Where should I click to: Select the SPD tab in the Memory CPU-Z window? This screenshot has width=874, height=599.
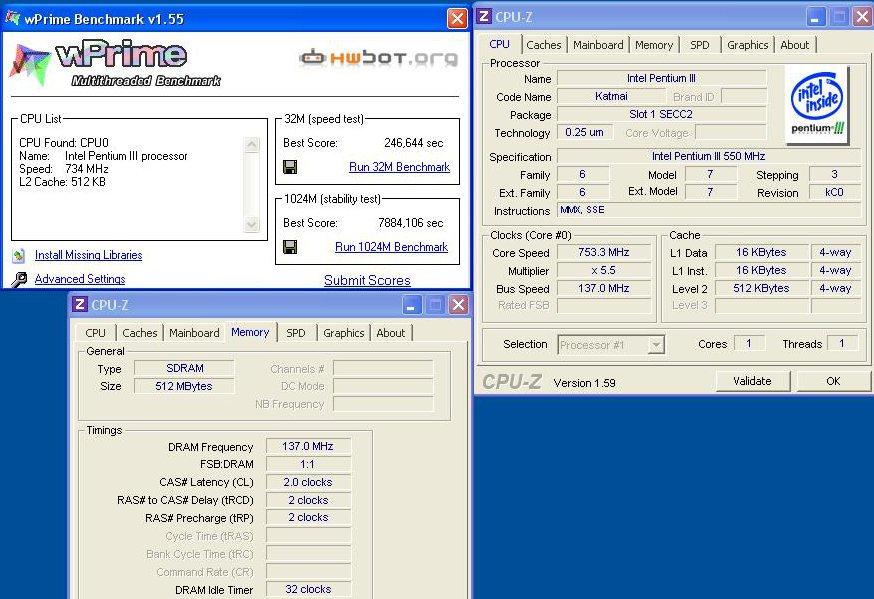pyautogui.click(x=295, y=333)
